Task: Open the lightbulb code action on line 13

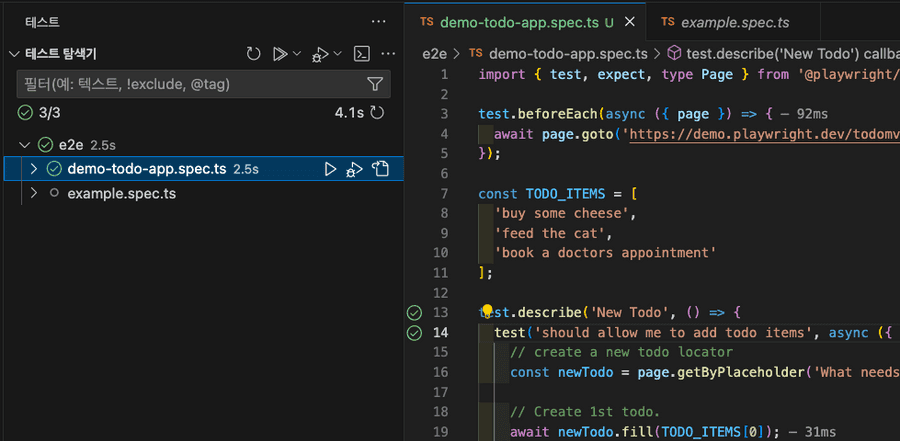Action: (487, 311)
